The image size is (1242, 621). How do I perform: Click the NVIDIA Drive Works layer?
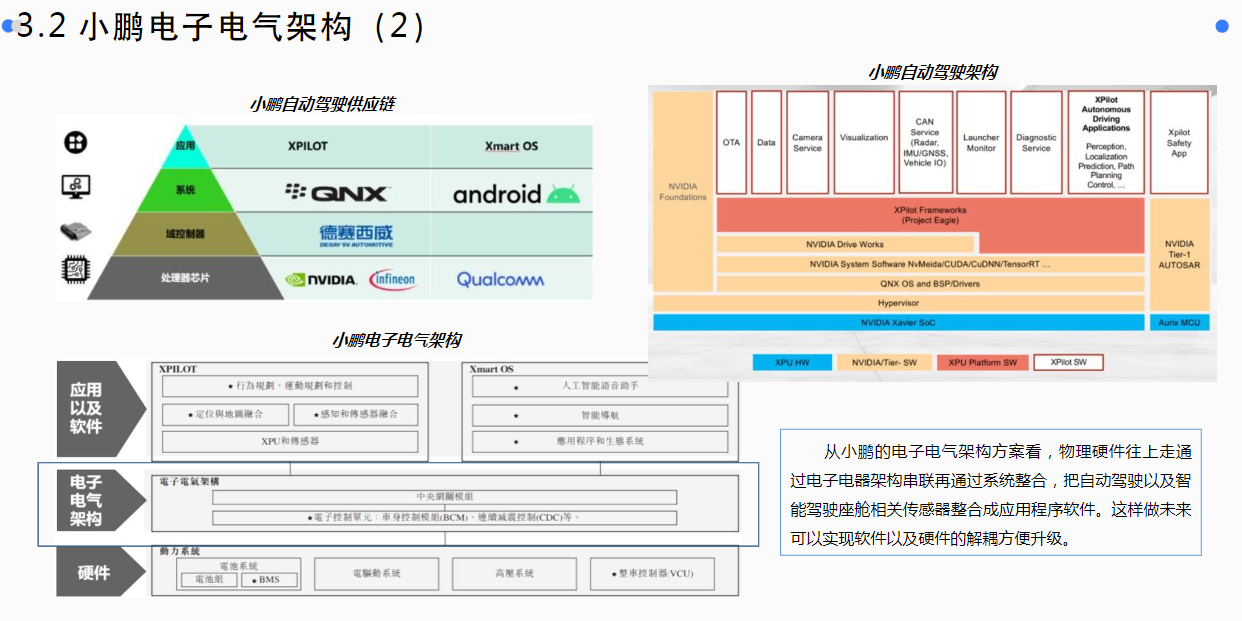[845, 244]
